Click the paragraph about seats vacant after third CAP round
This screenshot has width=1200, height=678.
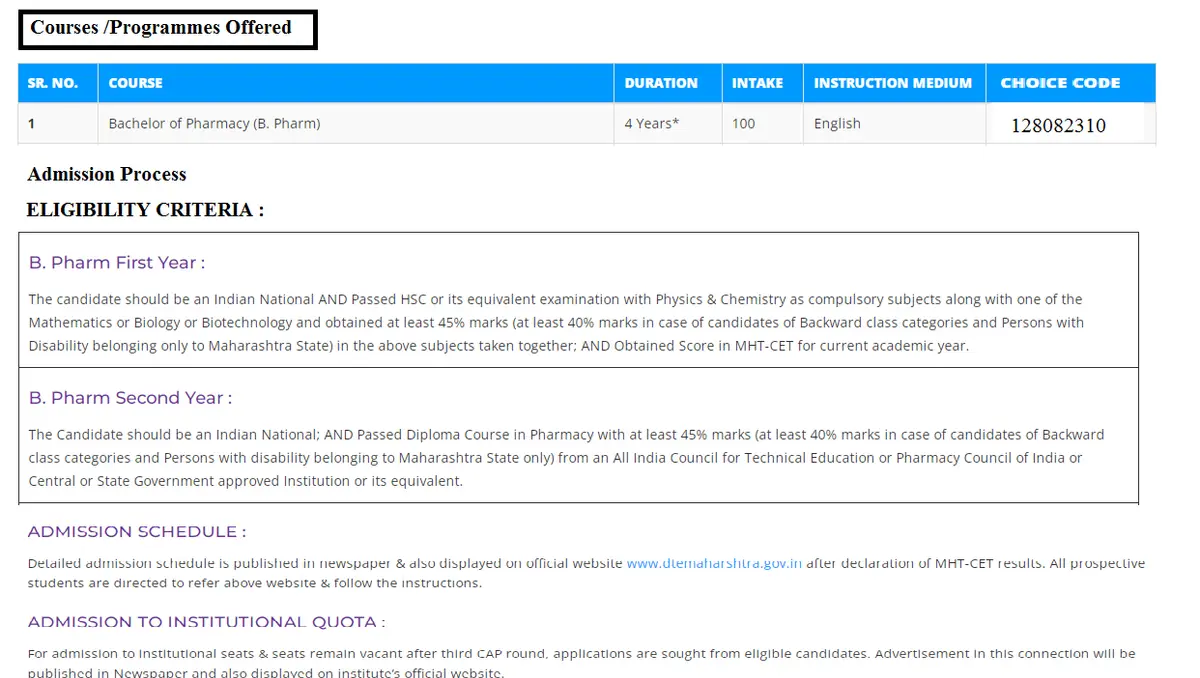[581, 663]
